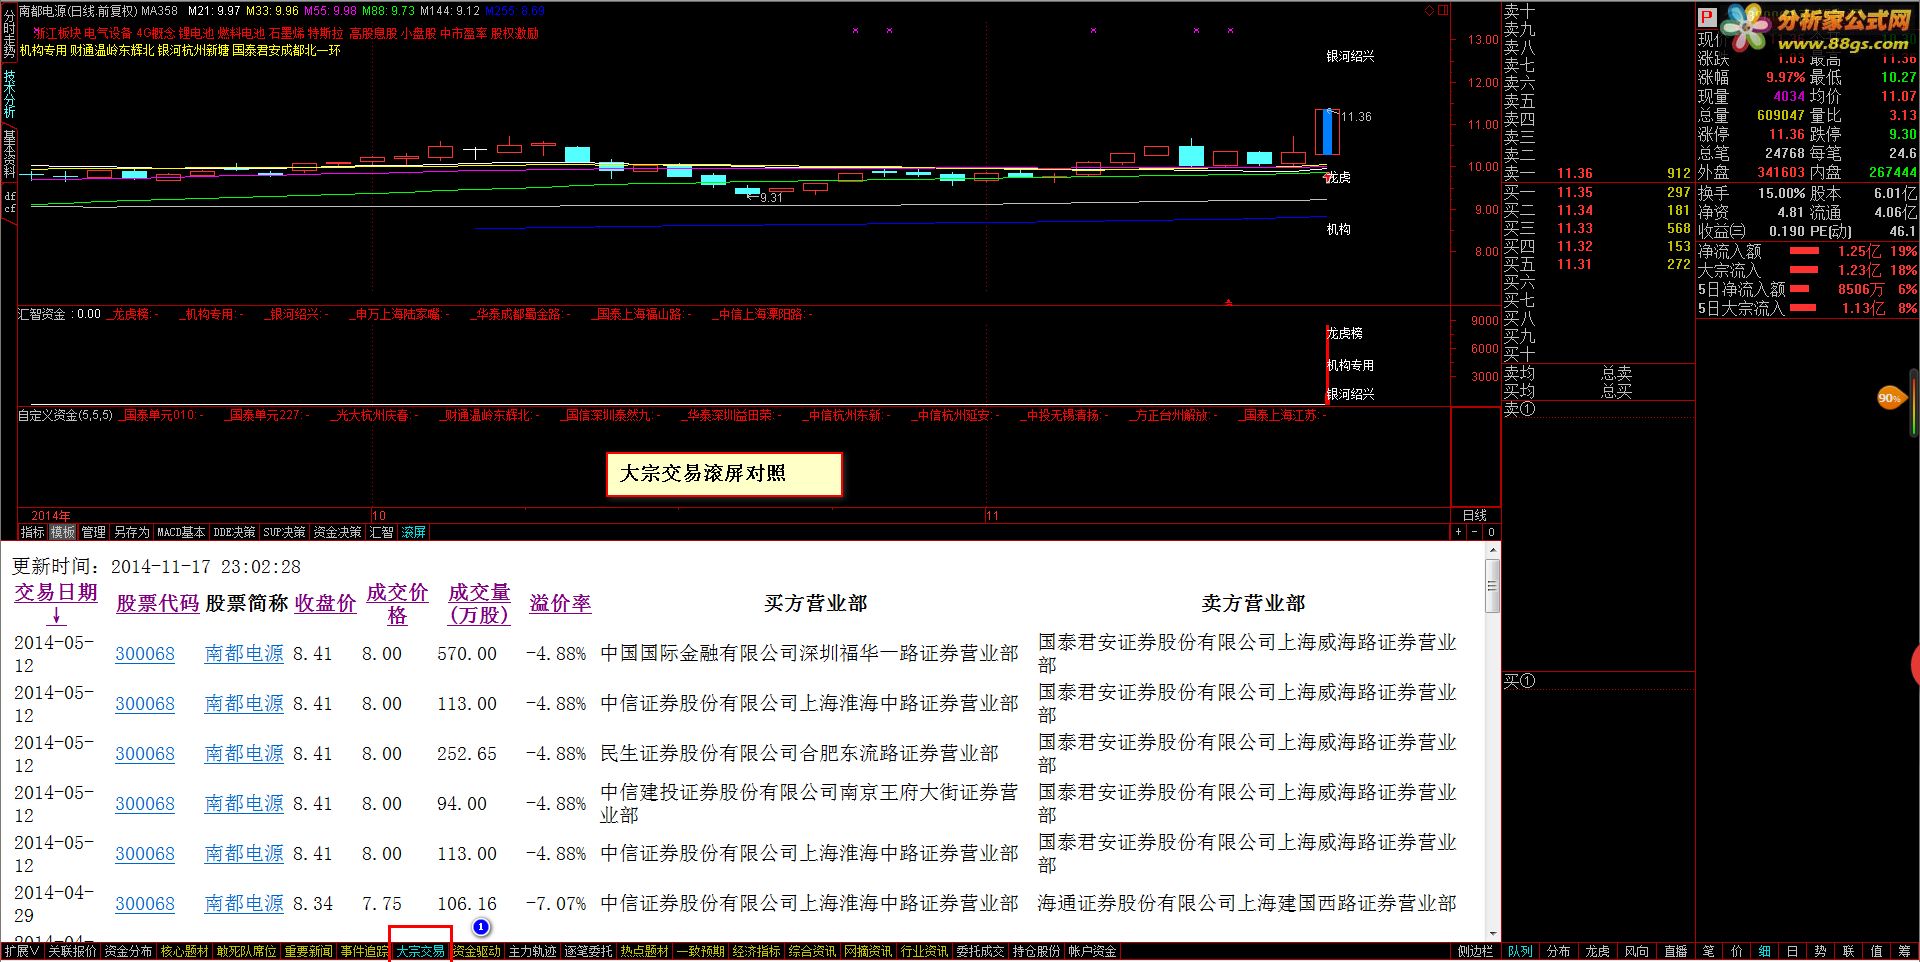Sort table by 股票代码 column
Image resolution: width=1920 pixels, height=962 pixels.
pyautogui.click(x=158, y=603)
